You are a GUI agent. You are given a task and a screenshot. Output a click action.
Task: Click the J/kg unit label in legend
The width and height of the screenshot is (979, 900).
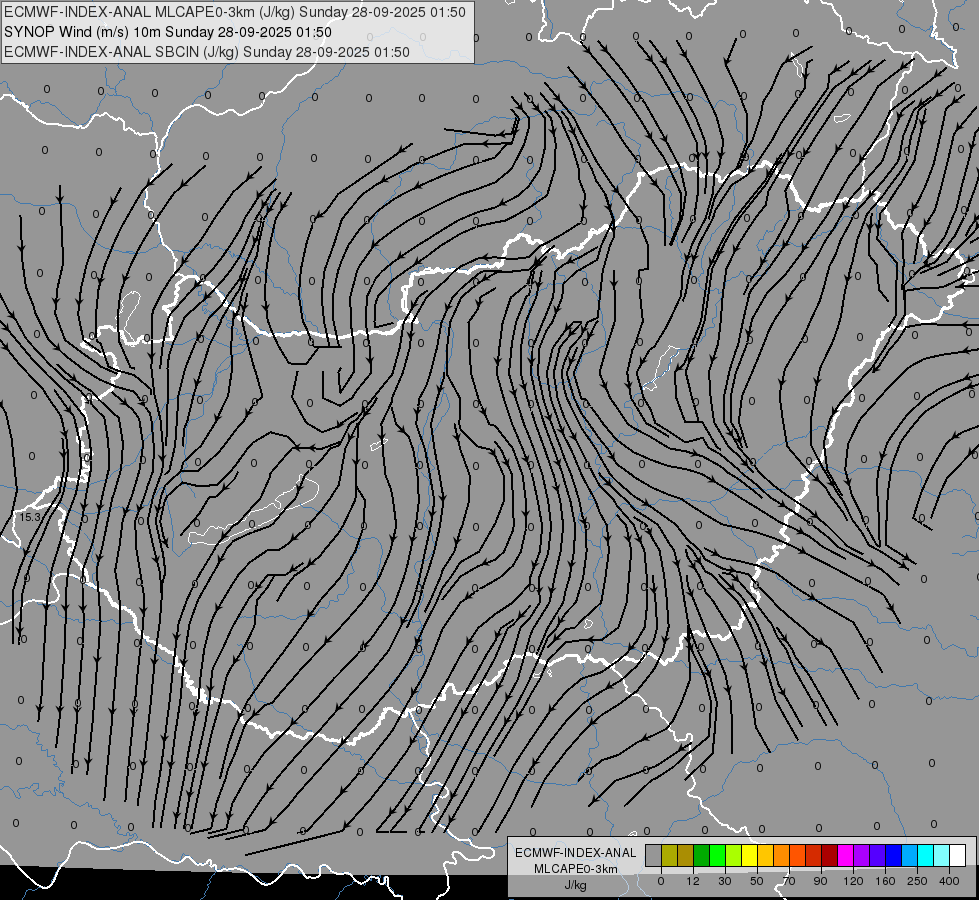click(x=575, y=885)
